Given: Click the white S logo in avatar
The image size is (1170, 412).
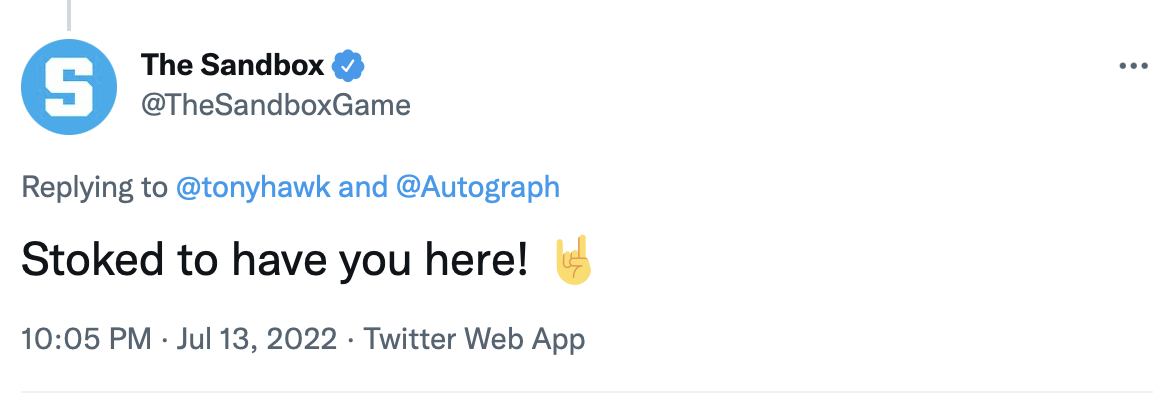Looking at the screenshot, I should [x=69, y=87].
